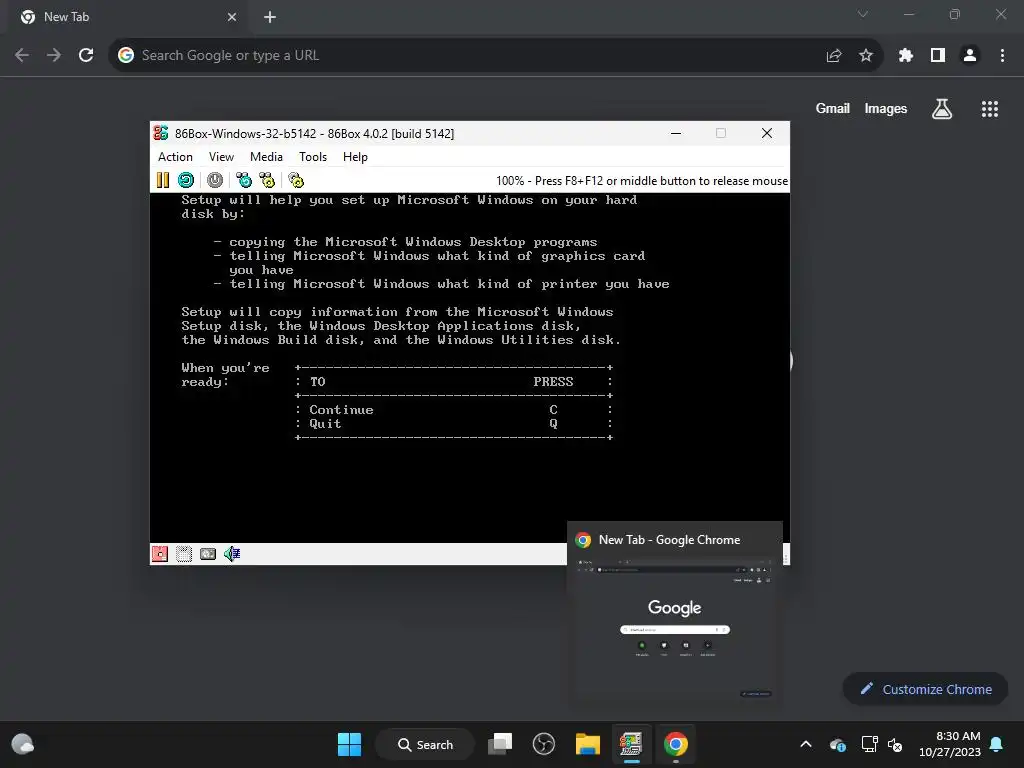1024x768 pixels.
Task: Click Chrome forward navigation arrow
Action: [x=54, y=56]
